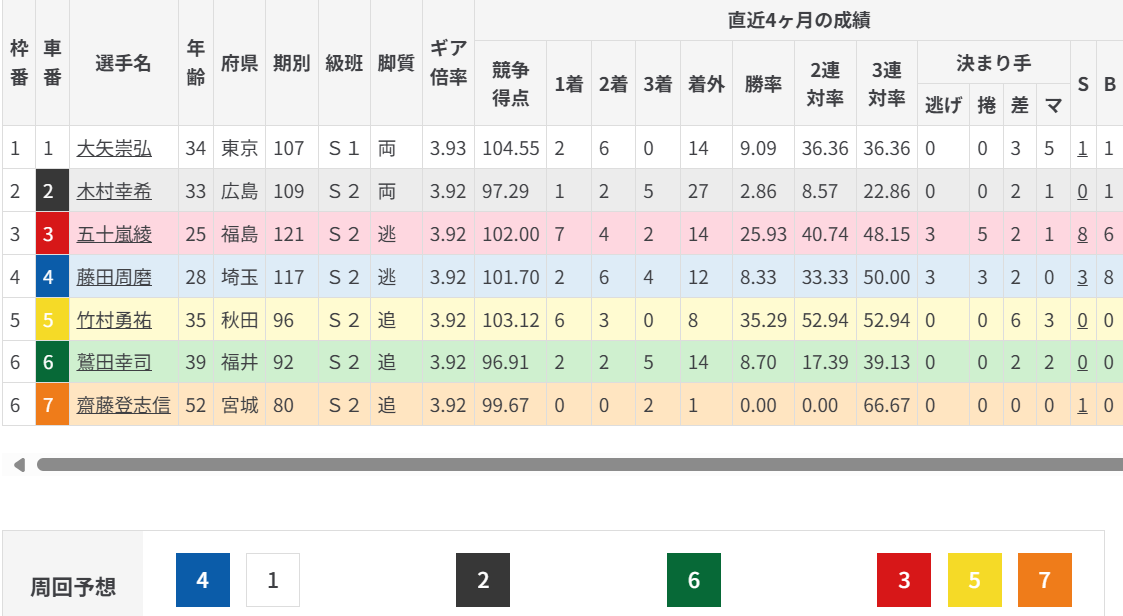This screenshot has width=1123, height=616.
Task: Open the 齋藤登志信 rider link
Action: click(x=123, y=405)
